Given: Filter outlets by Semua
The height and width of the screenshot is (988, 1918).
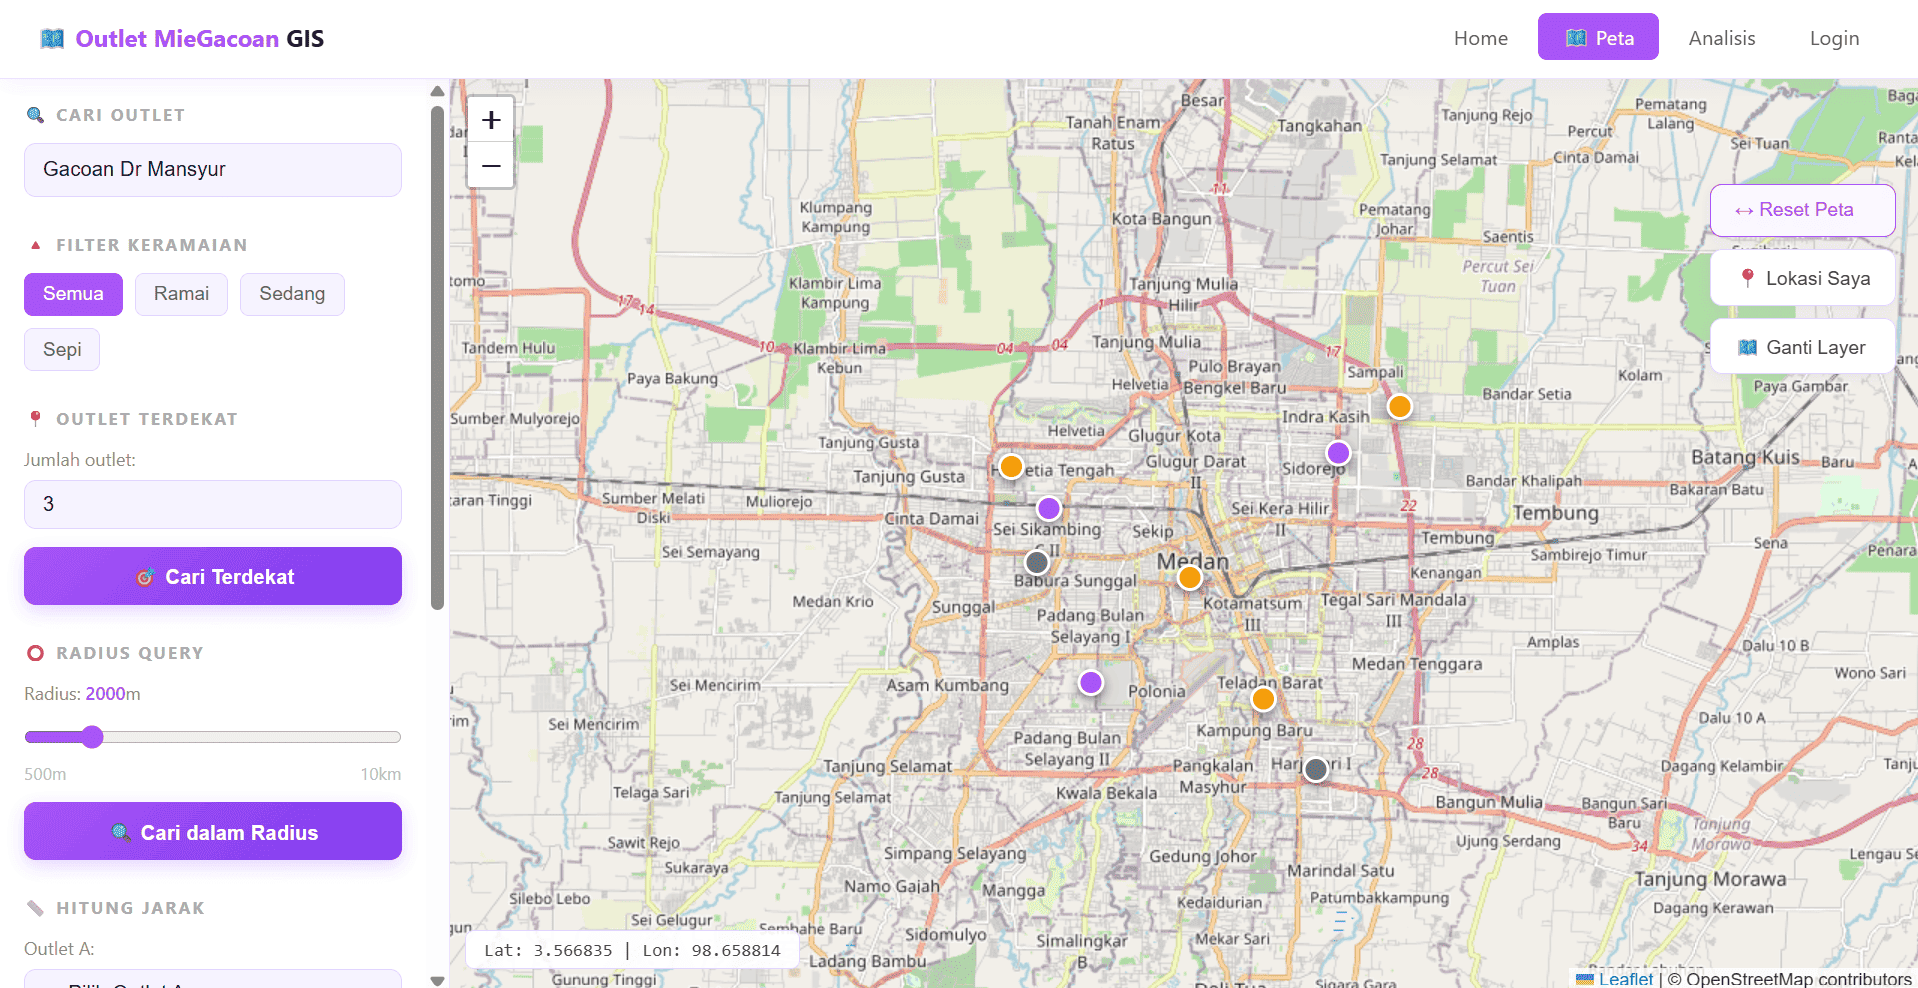Looking at the screenshot, I should pos(73,294).
